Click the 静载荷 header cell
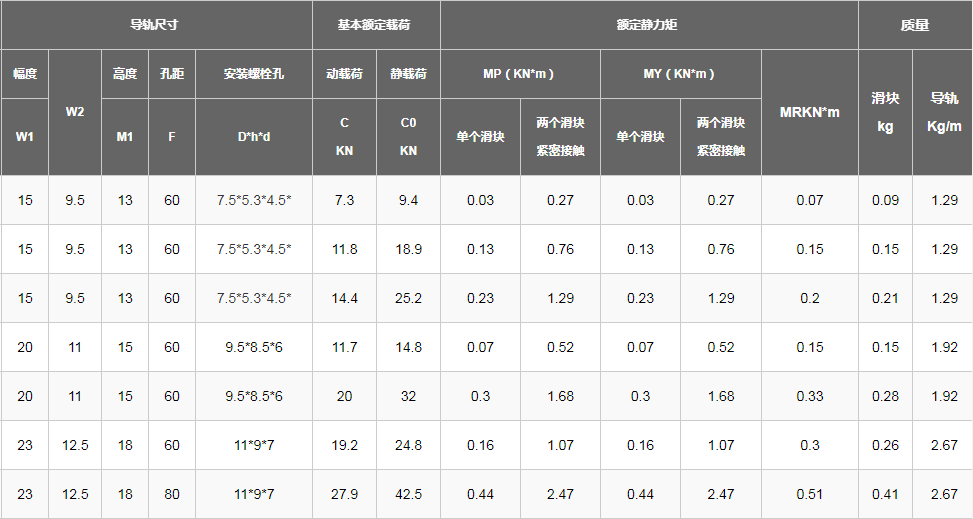 pyautogui.click(x=408, y=74)
